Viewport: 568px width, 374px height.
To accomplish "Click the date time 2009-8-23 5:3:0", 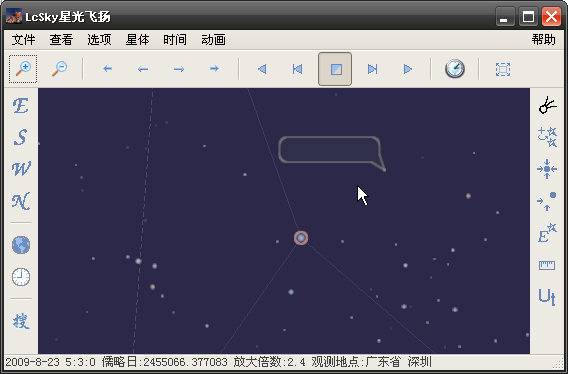I will (51, 362).
